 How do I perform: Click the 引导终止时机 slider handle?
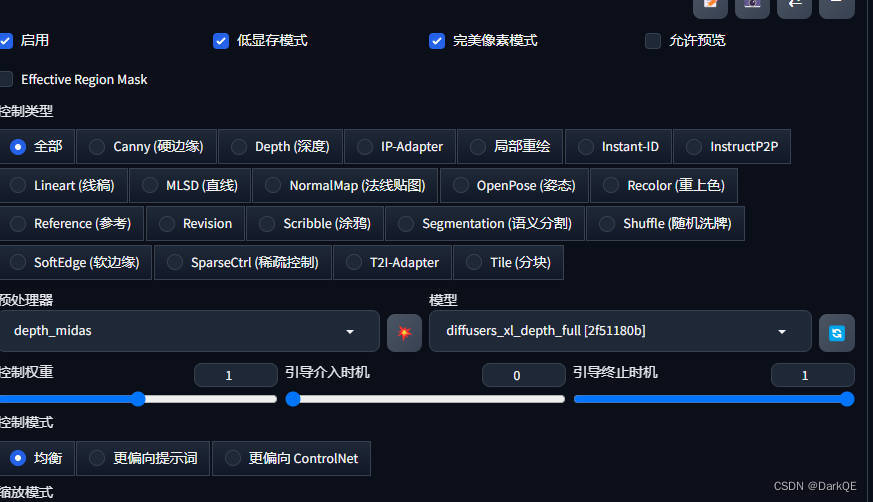pos(847,398)
